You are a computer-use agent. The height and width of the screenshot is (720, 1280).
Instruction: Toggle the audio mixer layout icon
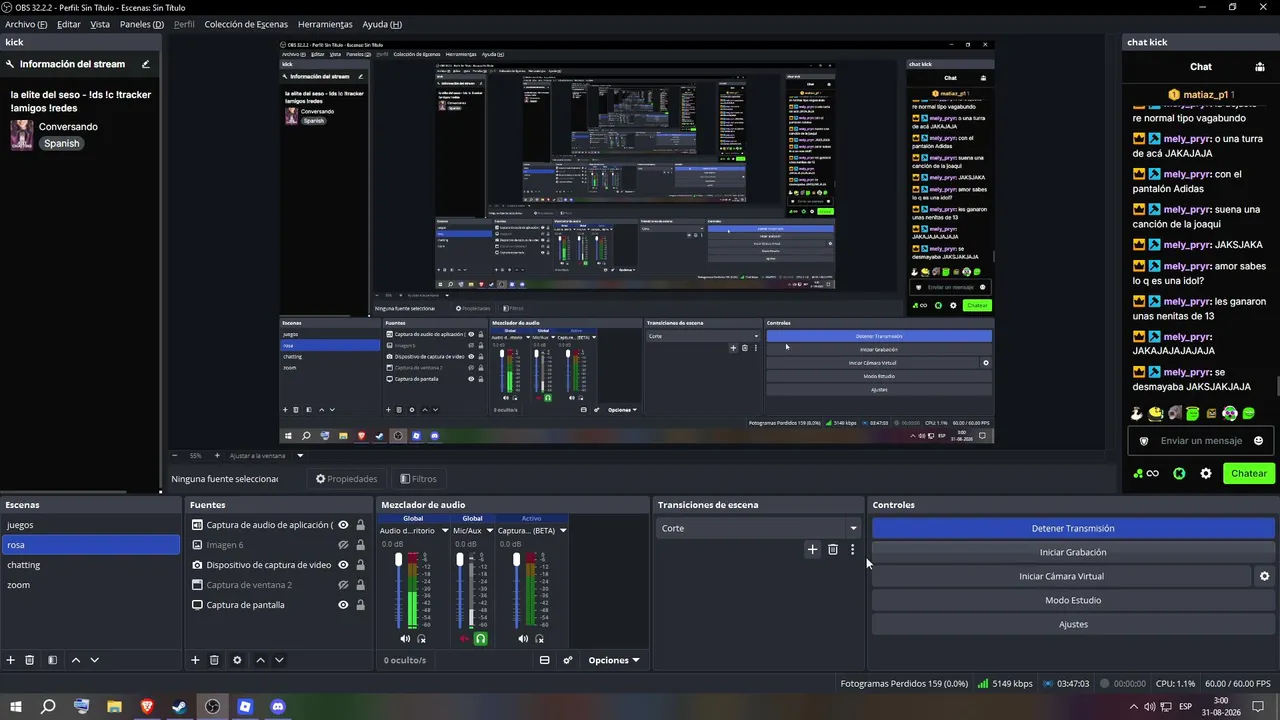(x=545, y=660)
